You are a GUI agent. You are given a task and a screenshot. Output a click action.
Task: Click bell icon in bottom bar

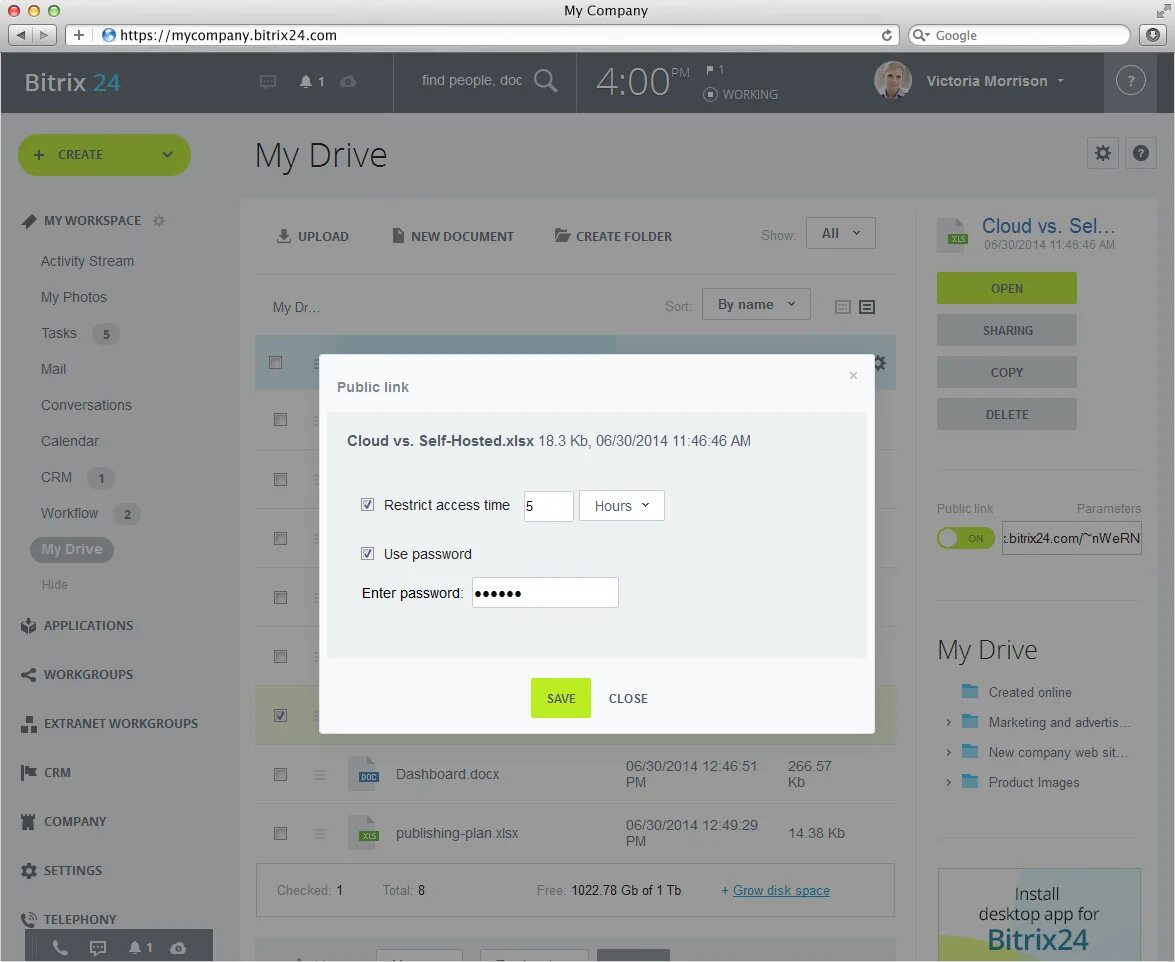pos(135,948)
